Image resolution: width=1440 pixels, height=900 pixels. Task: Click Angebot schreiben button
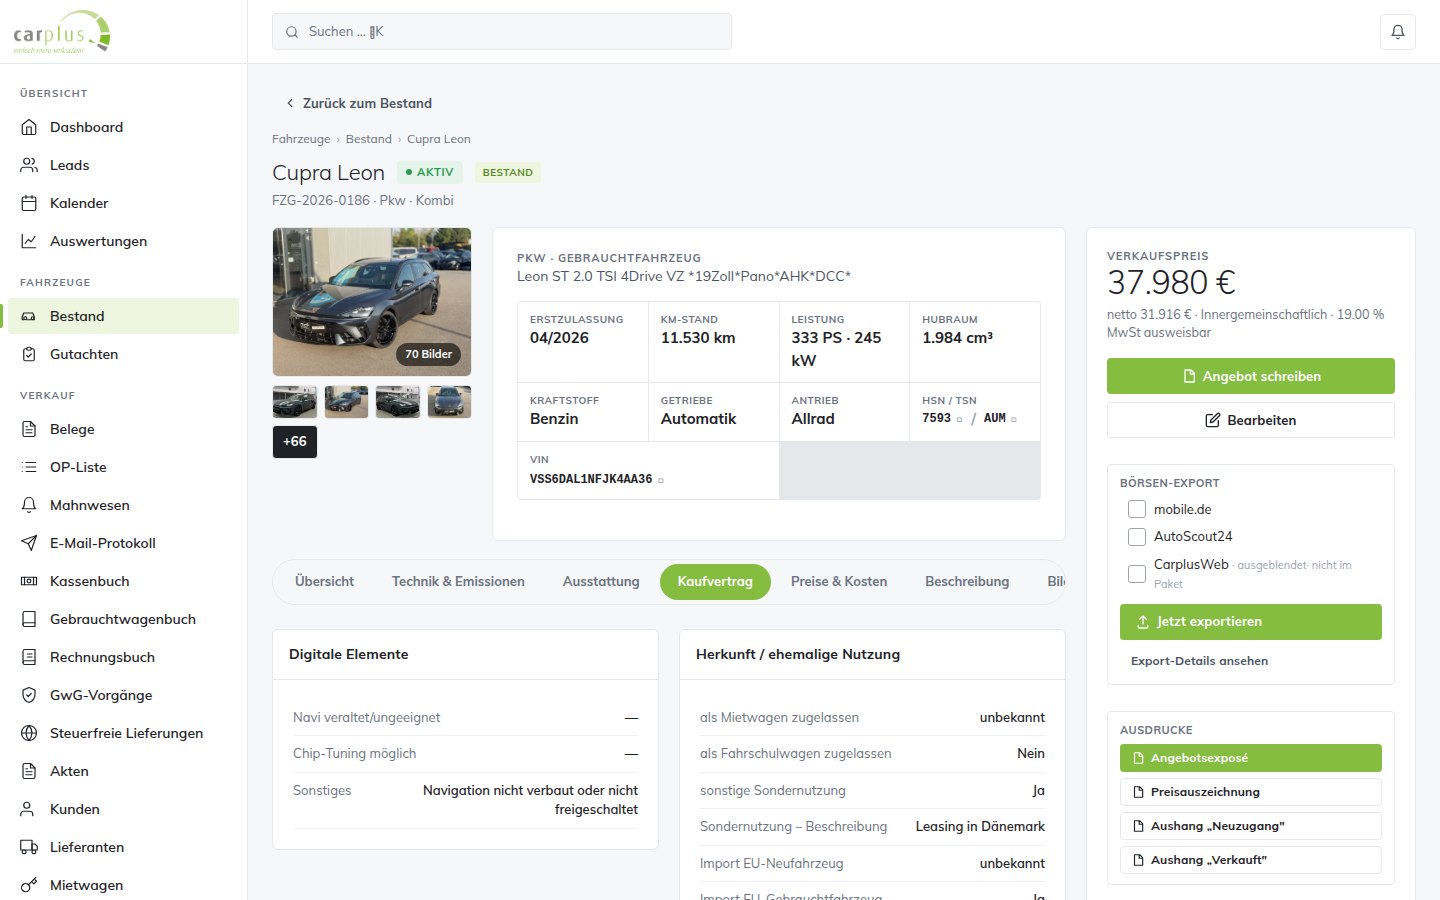point(1250,376)
